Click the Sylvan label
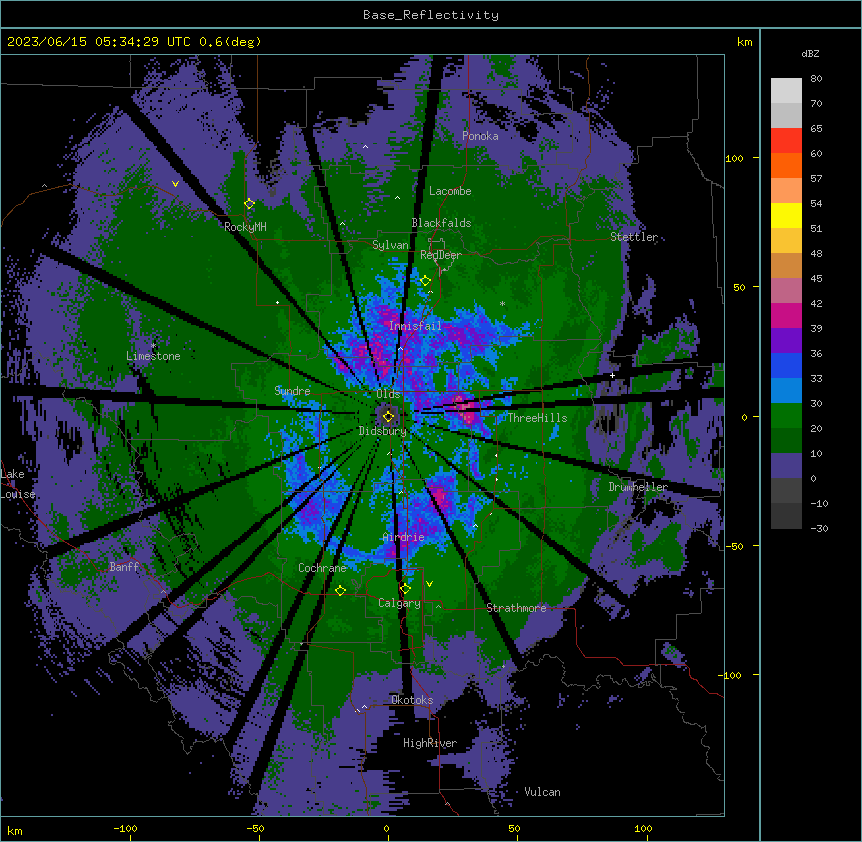Screen dimensions: 862x842 point(390,245)
